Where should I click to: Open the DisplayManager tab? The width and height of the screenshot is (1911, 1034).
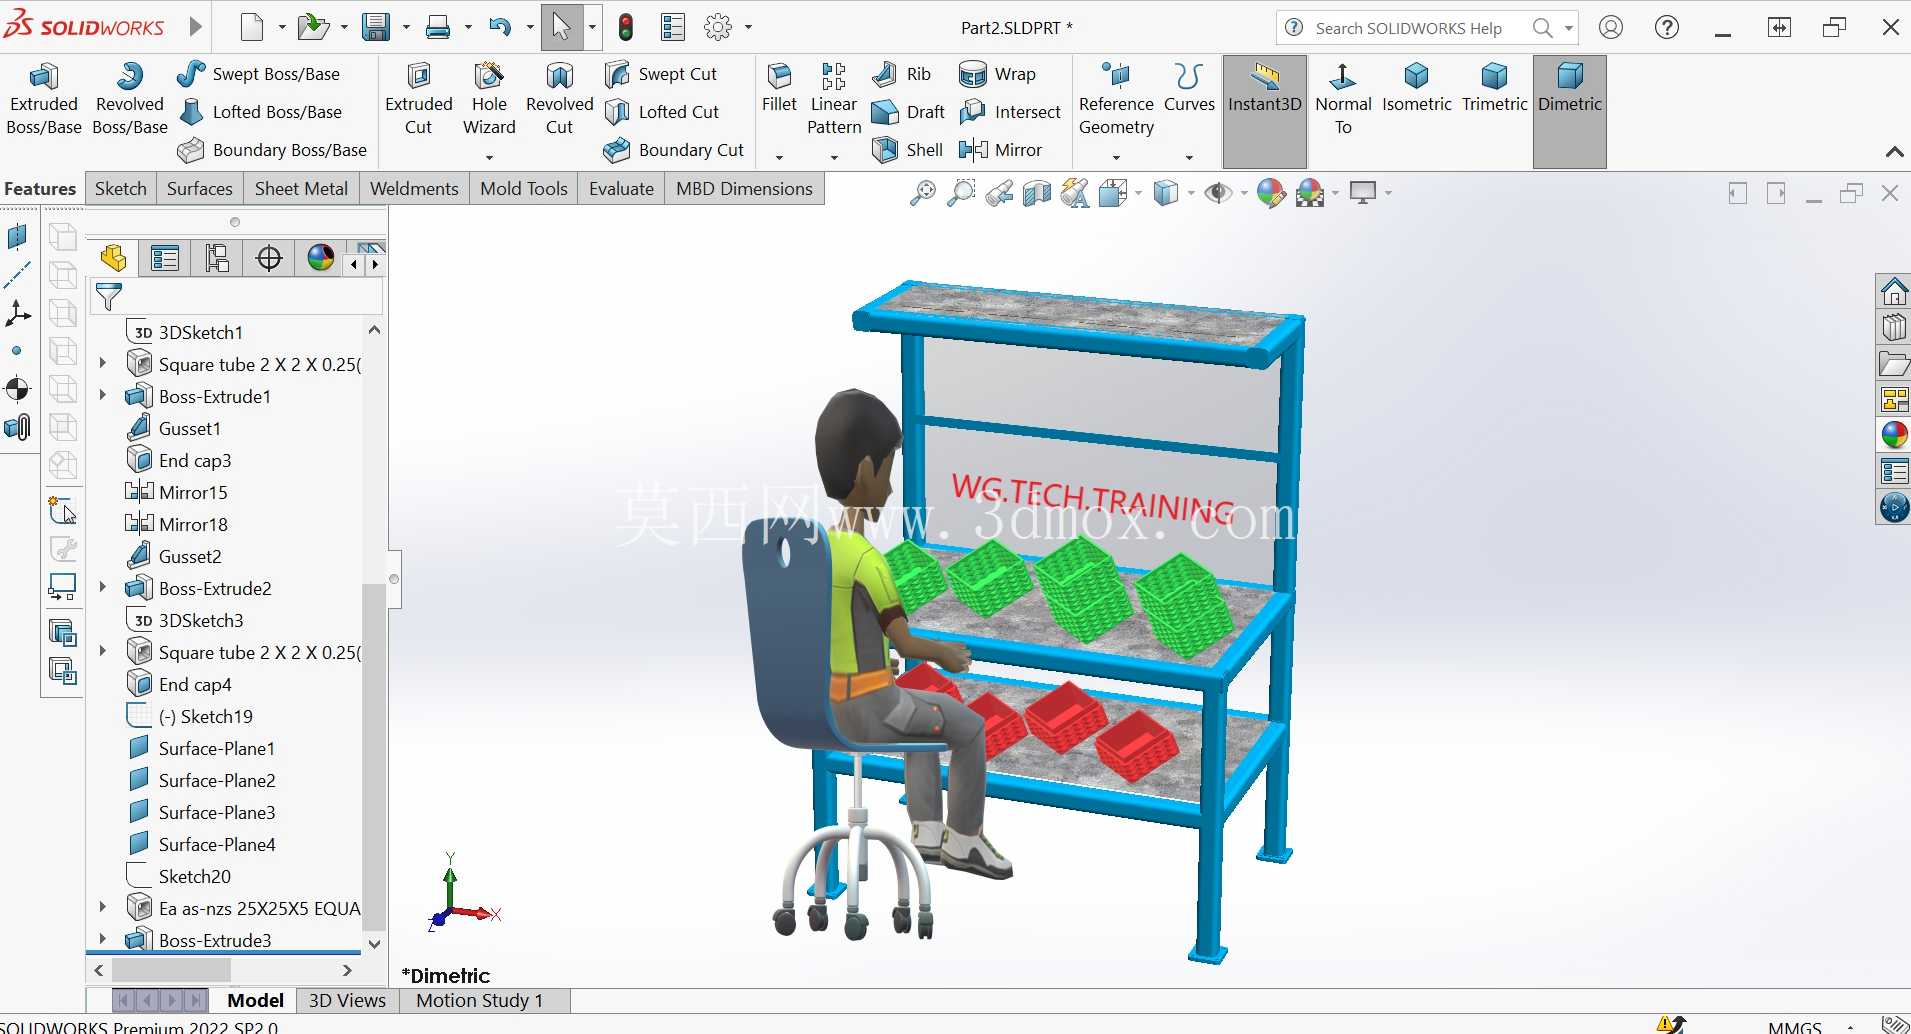[x=321, y=259]
